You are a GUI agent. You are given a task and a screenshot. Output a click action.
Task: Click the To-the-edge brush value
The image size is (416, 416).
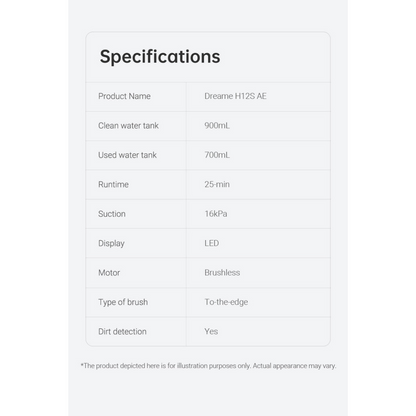coord(226,302)
